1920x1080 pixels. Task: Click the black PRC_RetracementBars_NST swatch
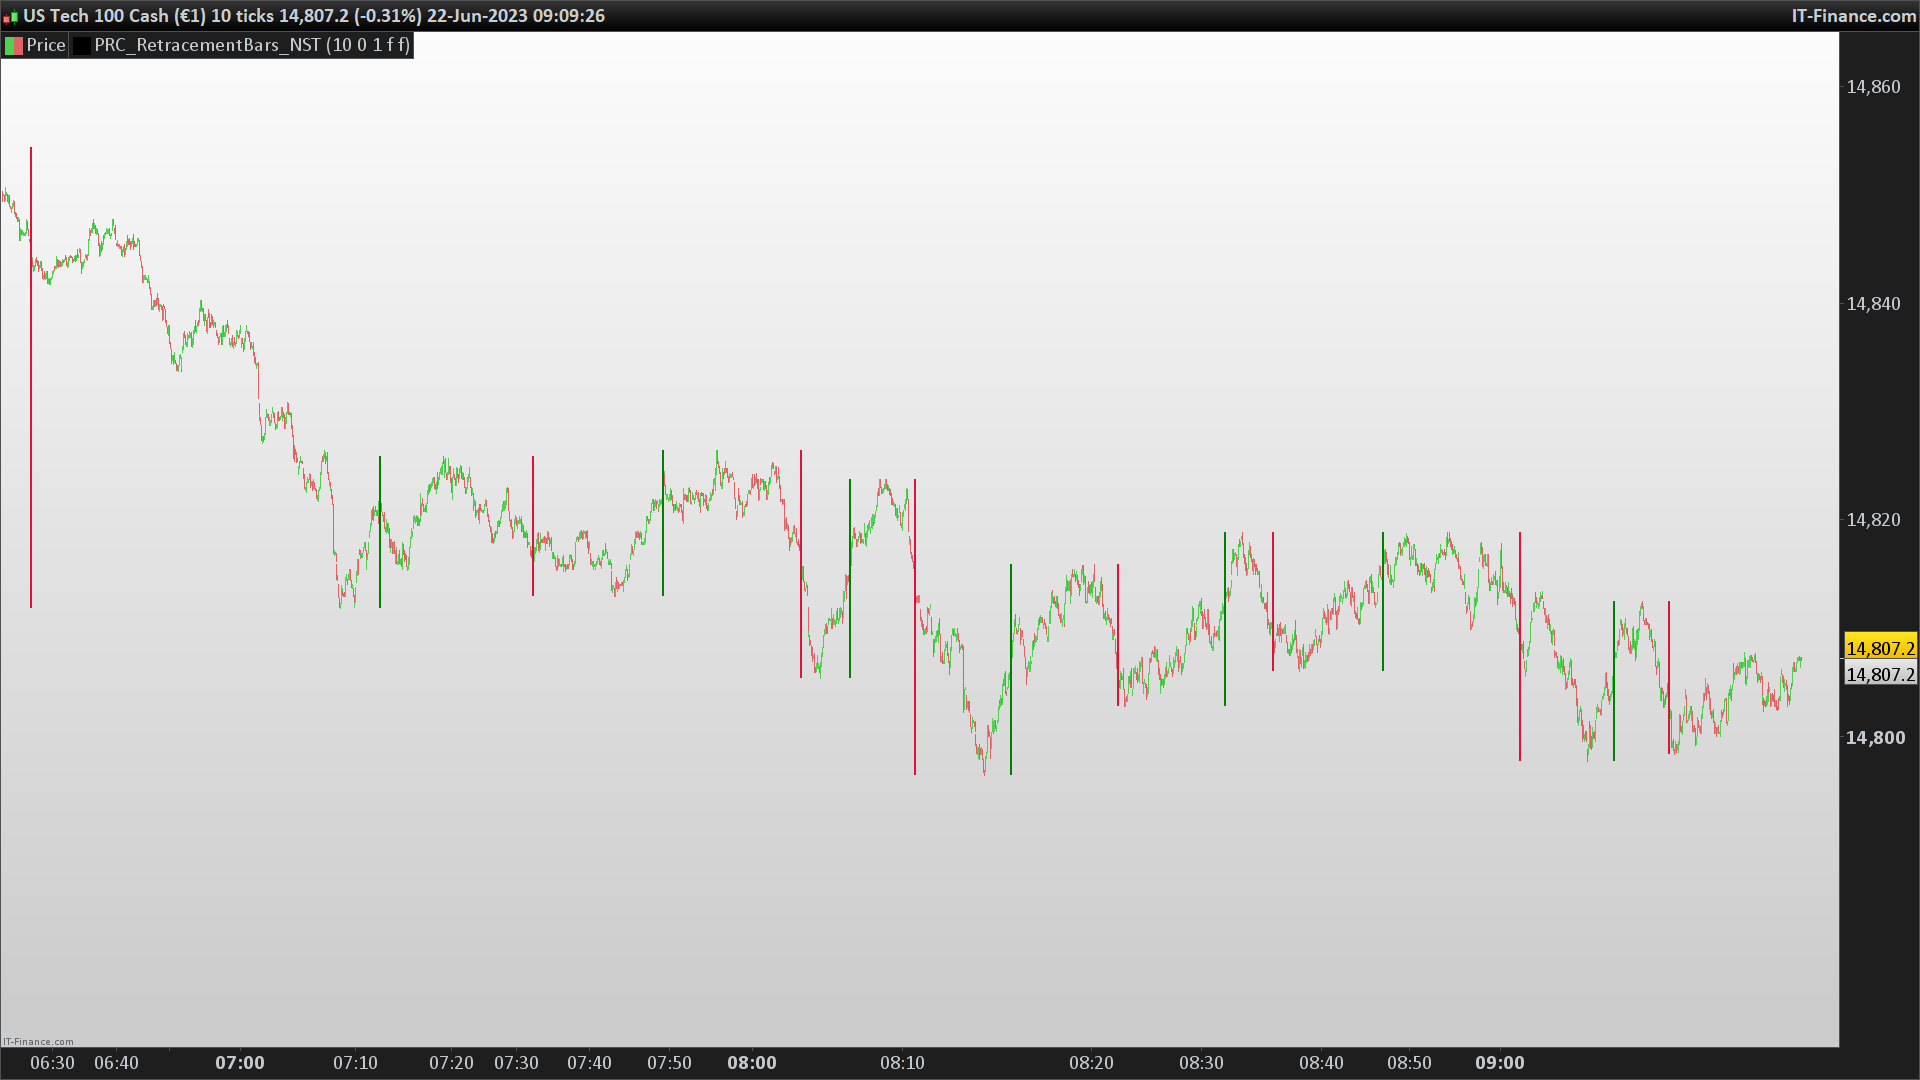[x=82, y=46]
